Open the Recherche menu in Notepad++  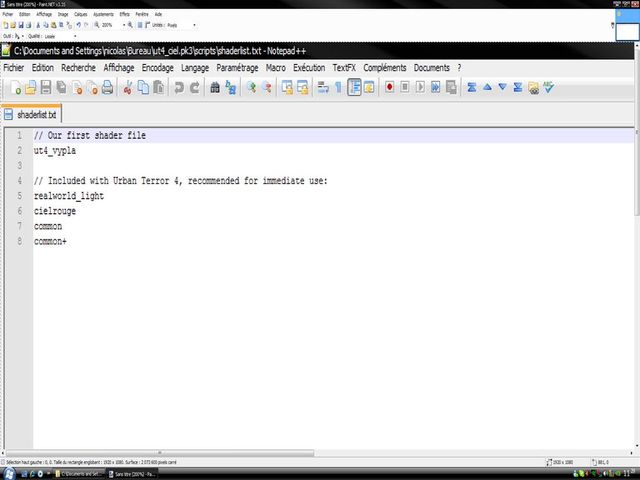[x=78, y=68]
